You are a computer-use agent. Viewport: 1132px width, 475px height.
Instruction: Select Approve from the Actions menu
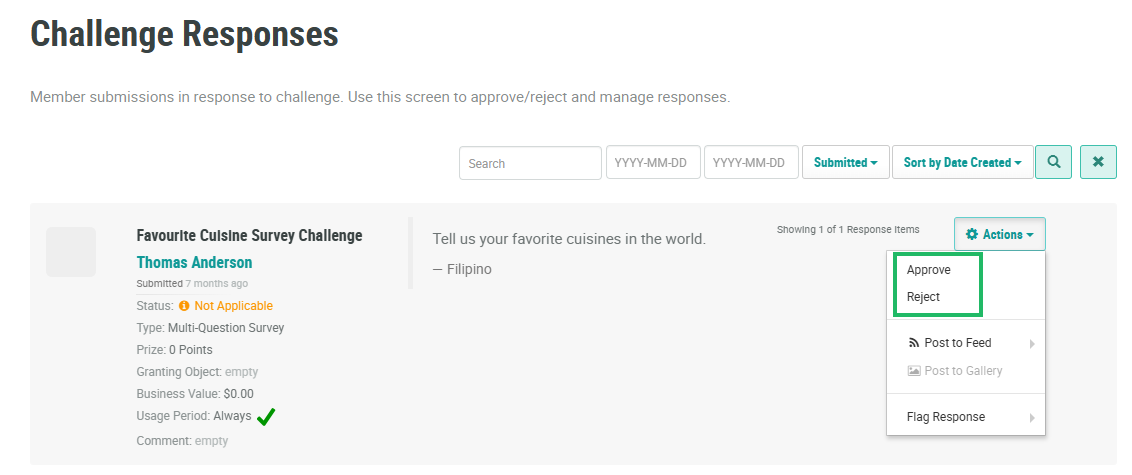pos(929,270)
